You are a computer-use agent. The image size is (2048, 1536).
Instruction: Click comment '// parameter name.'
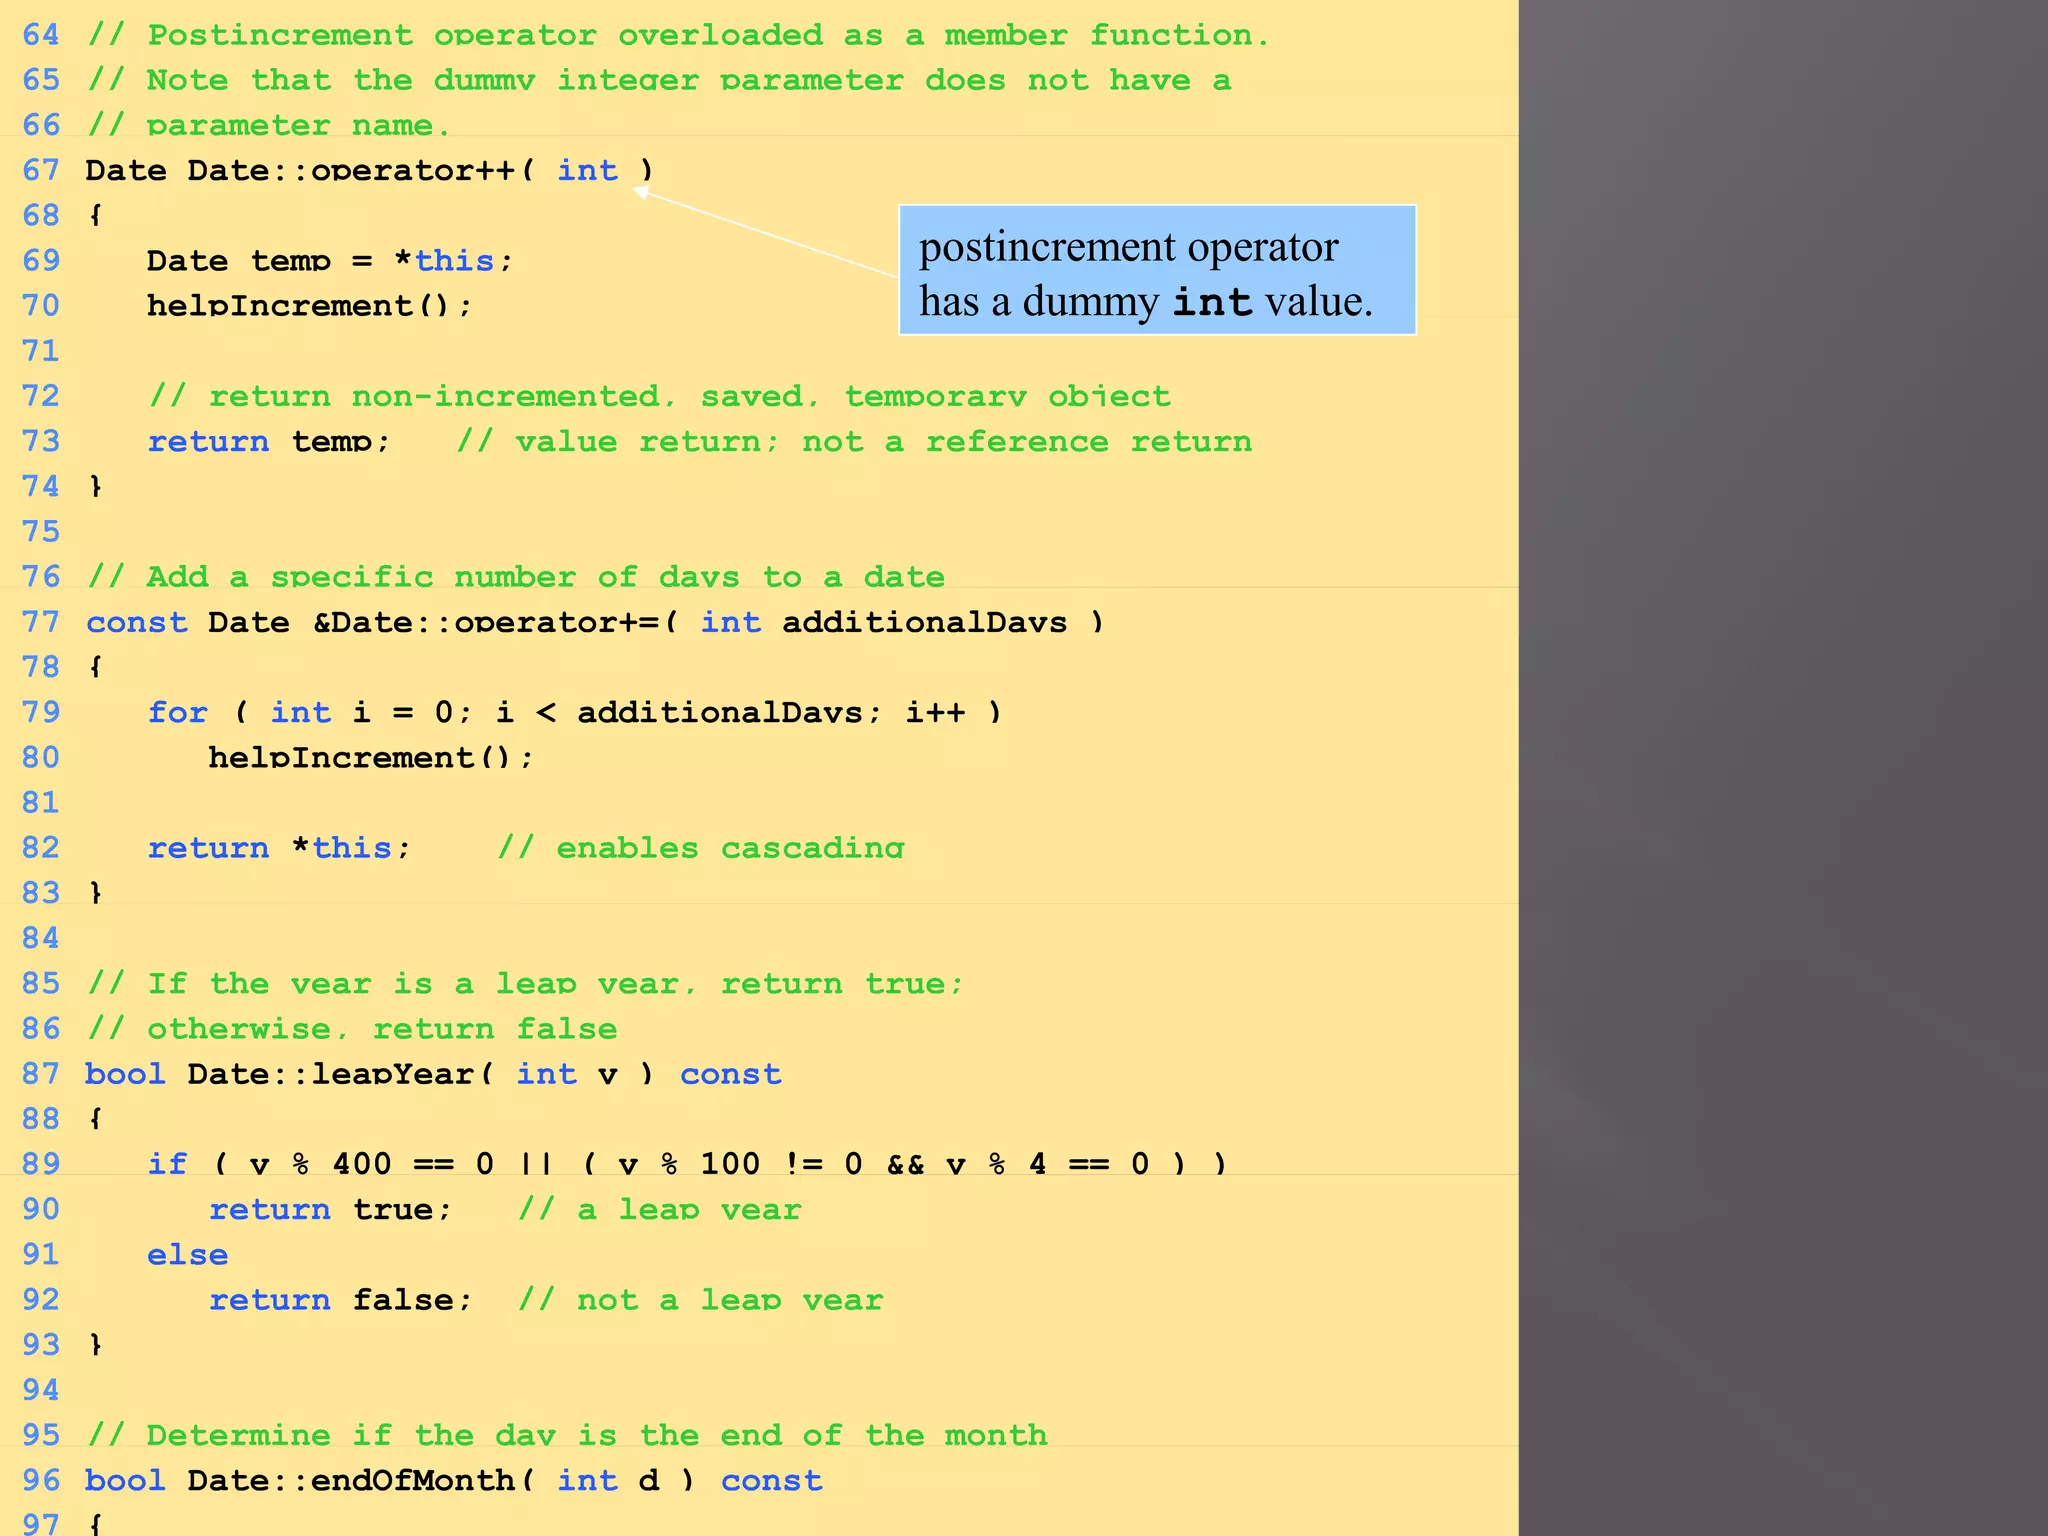[x=269, y=125]
